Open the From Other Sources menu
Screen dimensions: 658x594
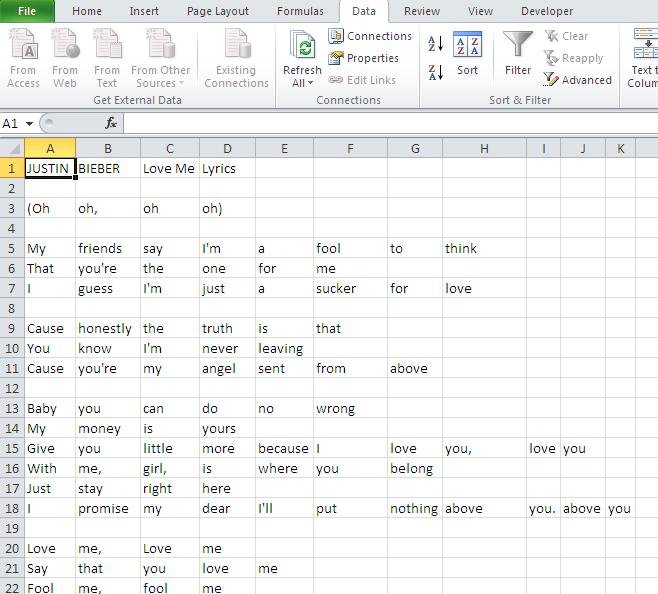click(x=160, y=58)
